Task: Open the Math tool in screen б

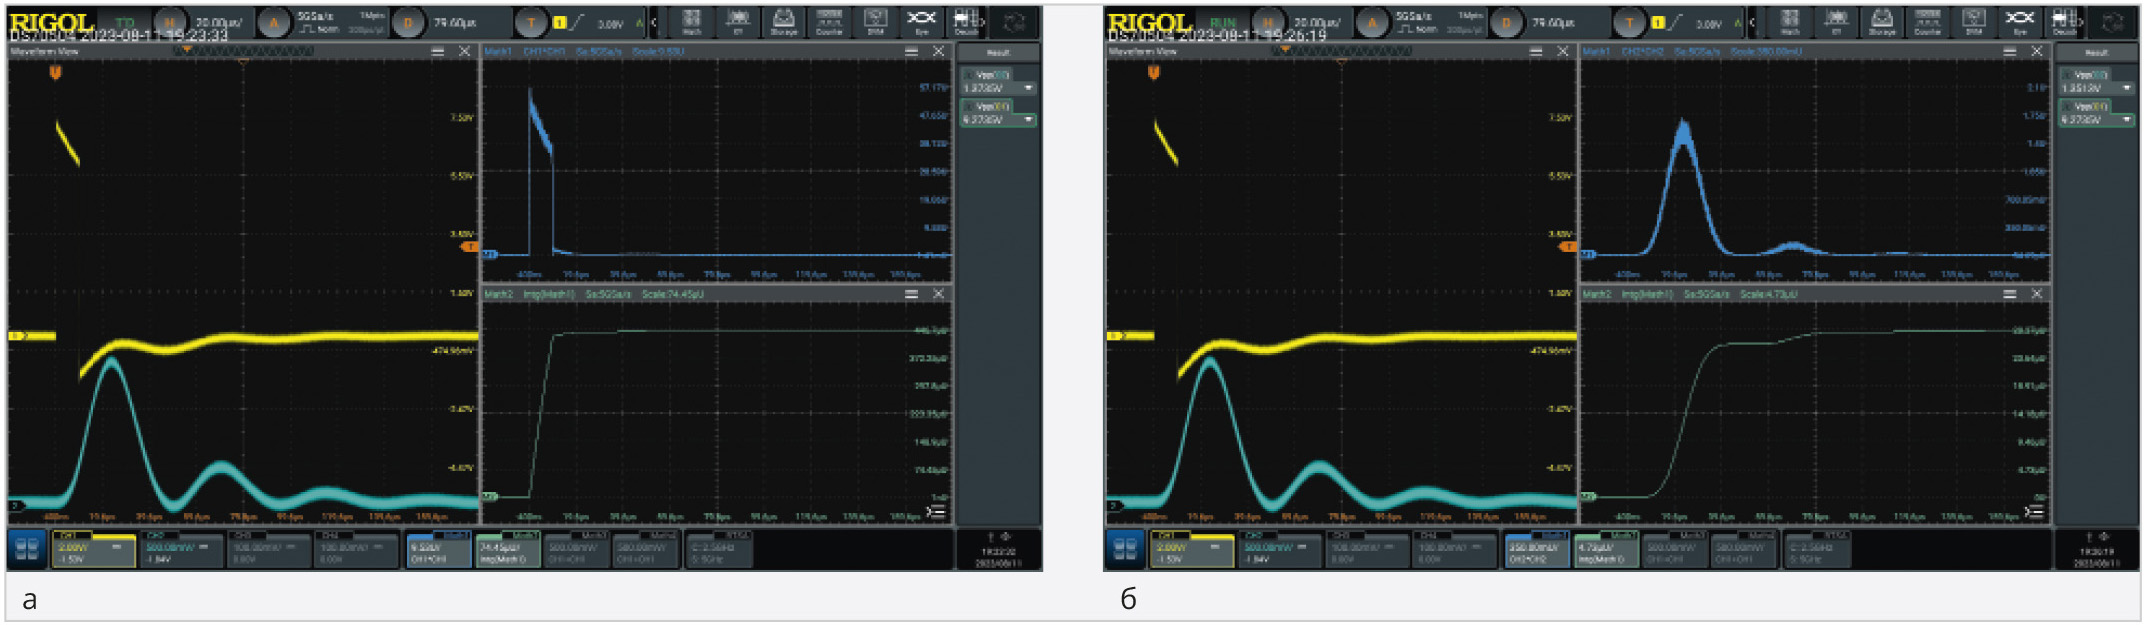Action: coord(1790,22)
